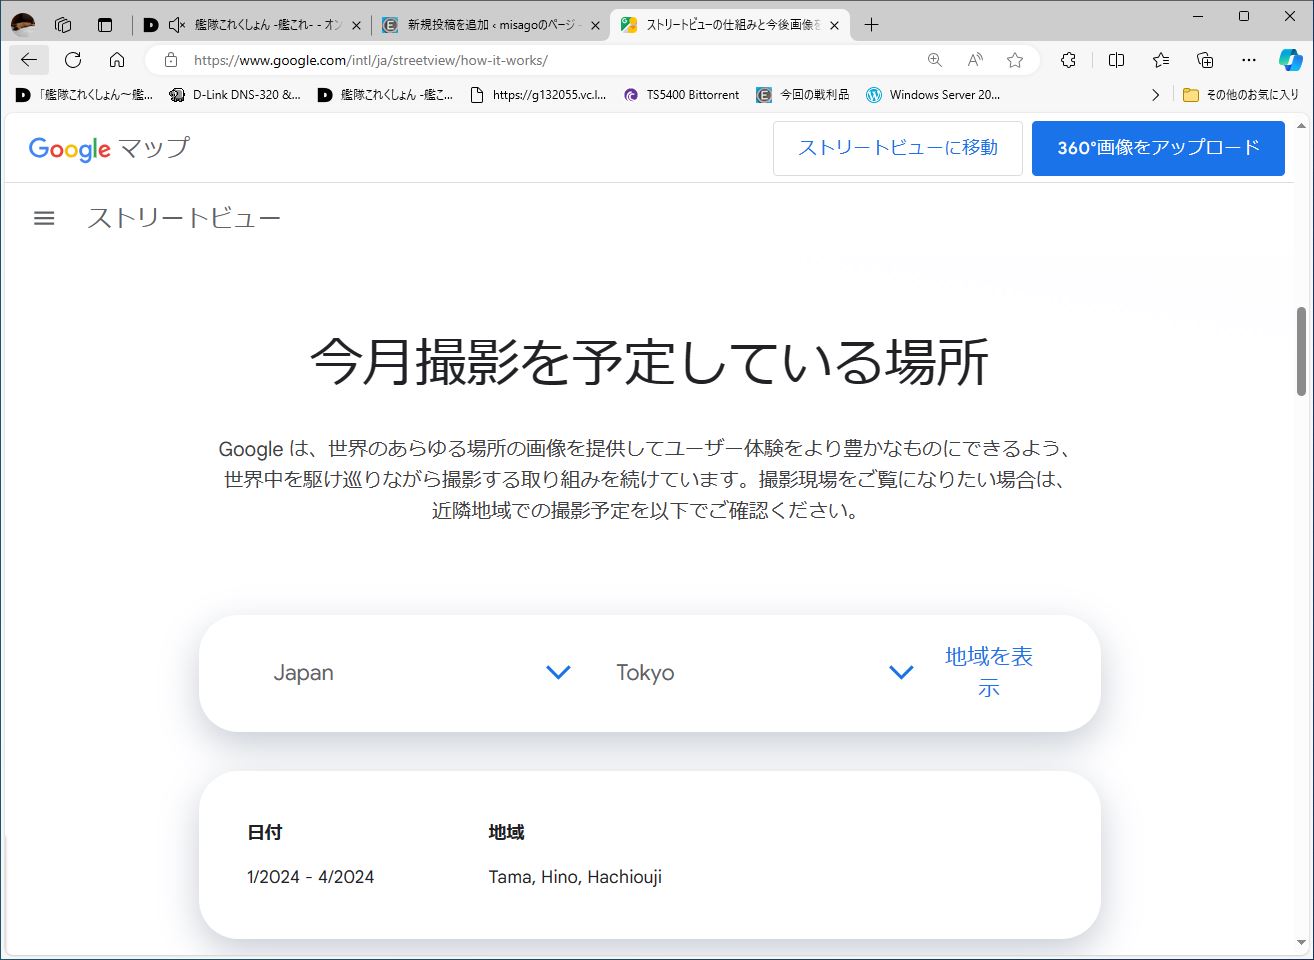
Task: Toggle split screen view icon
Action: [x=1117, y=60]
